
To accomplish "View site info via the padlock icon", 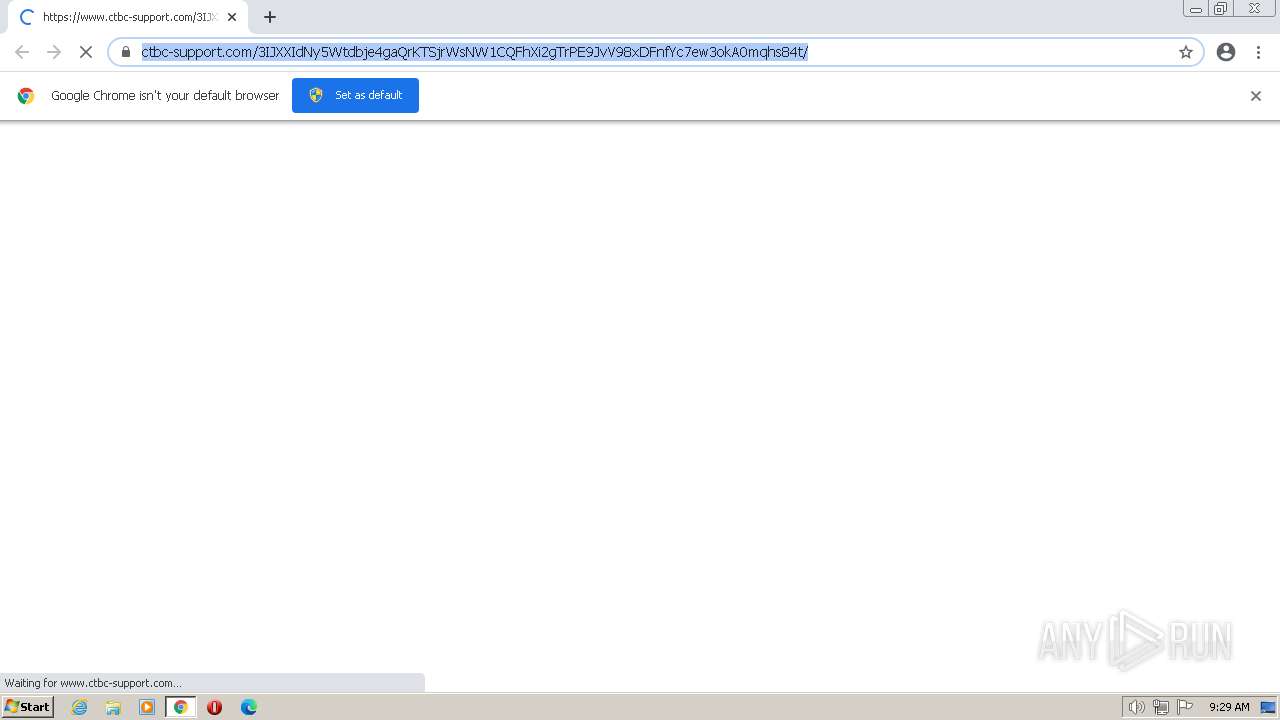I will [126, 52].
